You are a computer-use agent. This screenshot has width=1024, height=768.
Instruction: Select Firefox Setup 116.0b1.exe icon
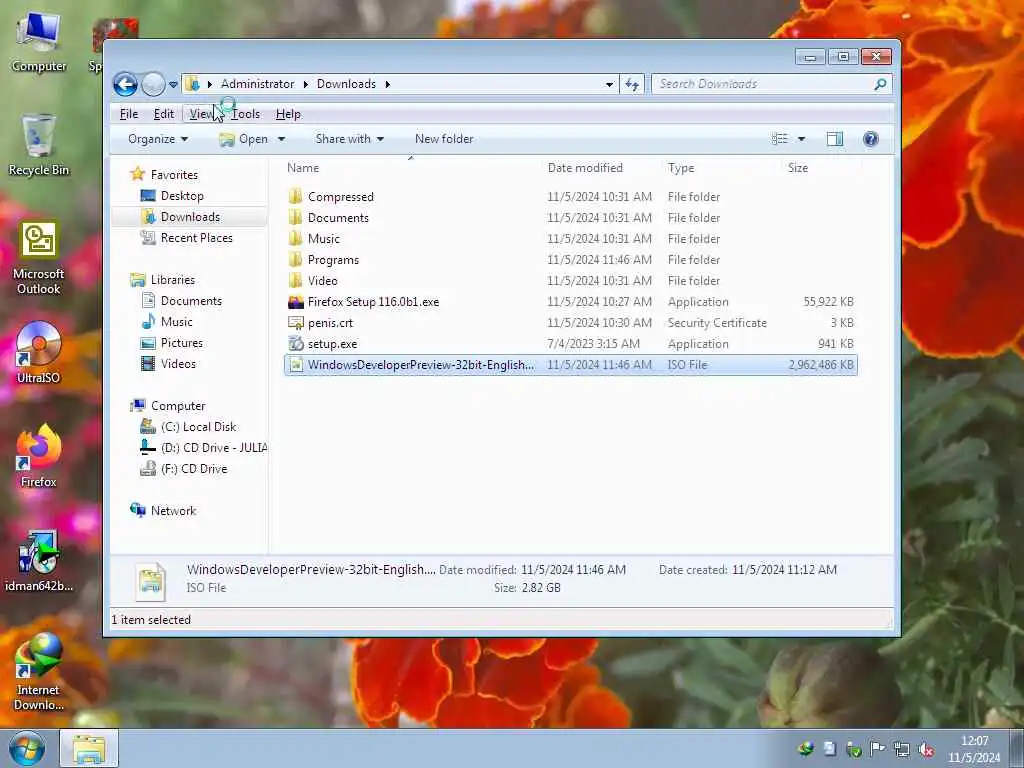coord(296,302)
